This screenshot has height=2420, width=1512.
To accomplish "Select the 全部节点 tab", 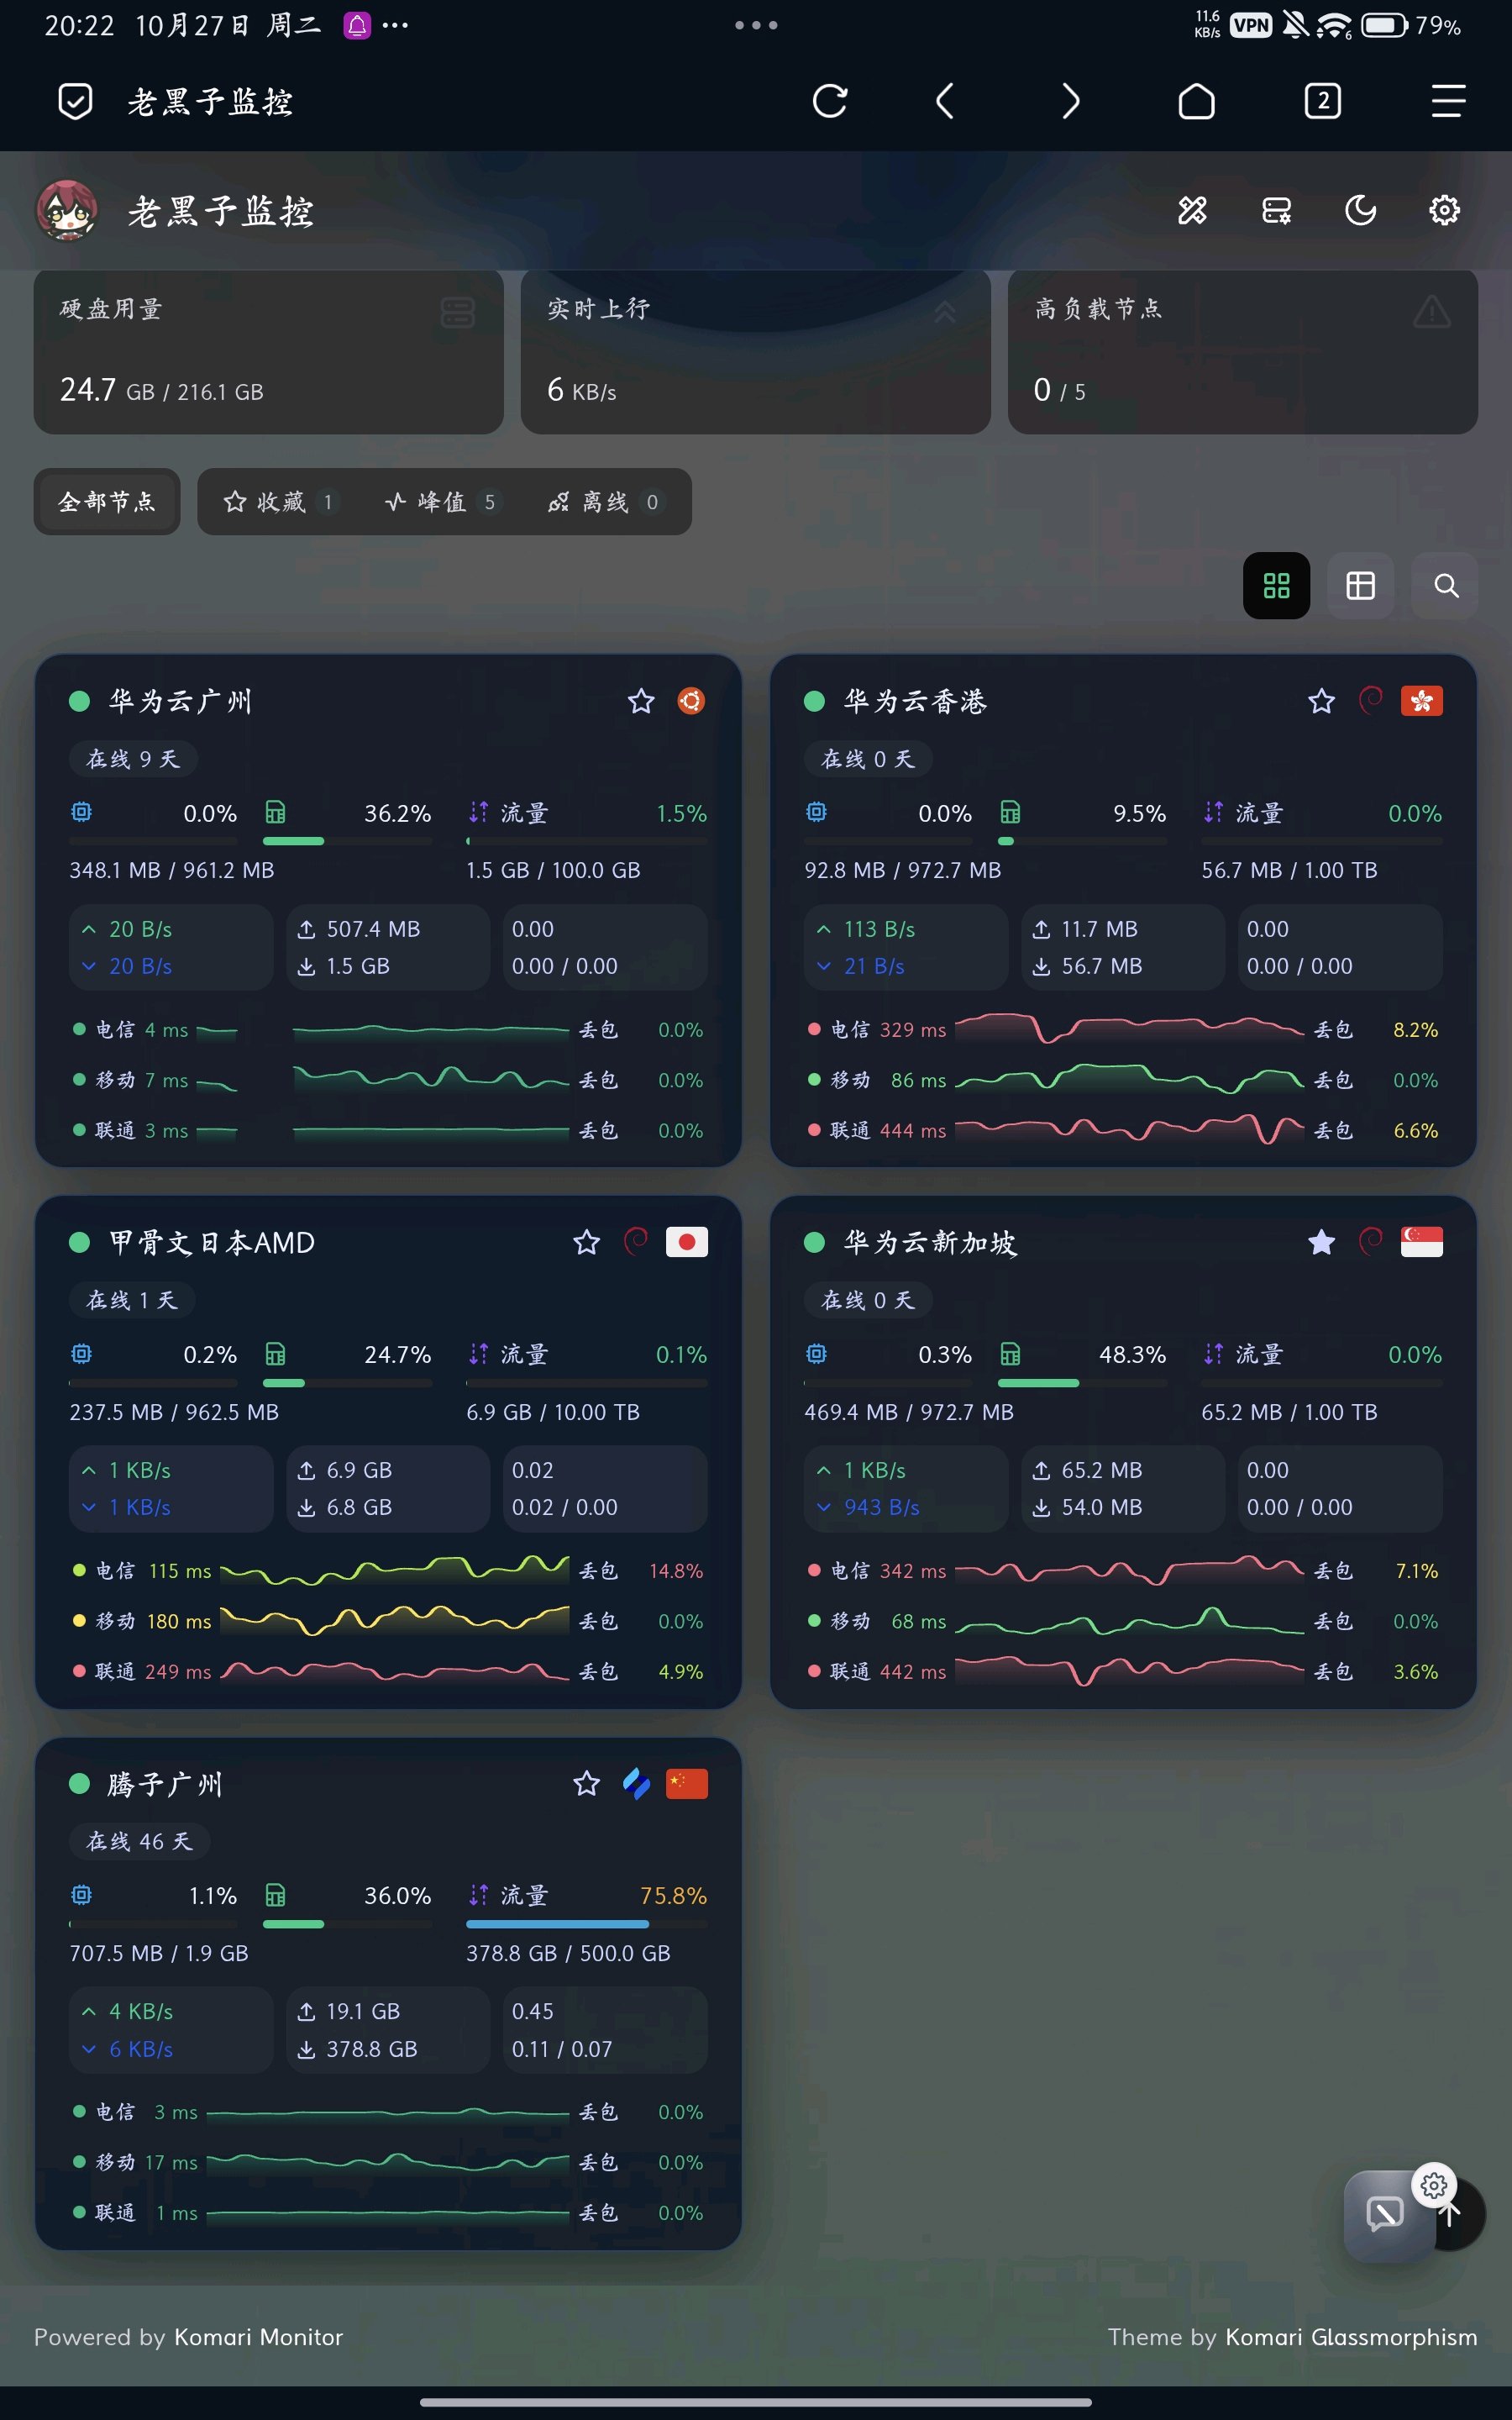I will coord(107,502).
